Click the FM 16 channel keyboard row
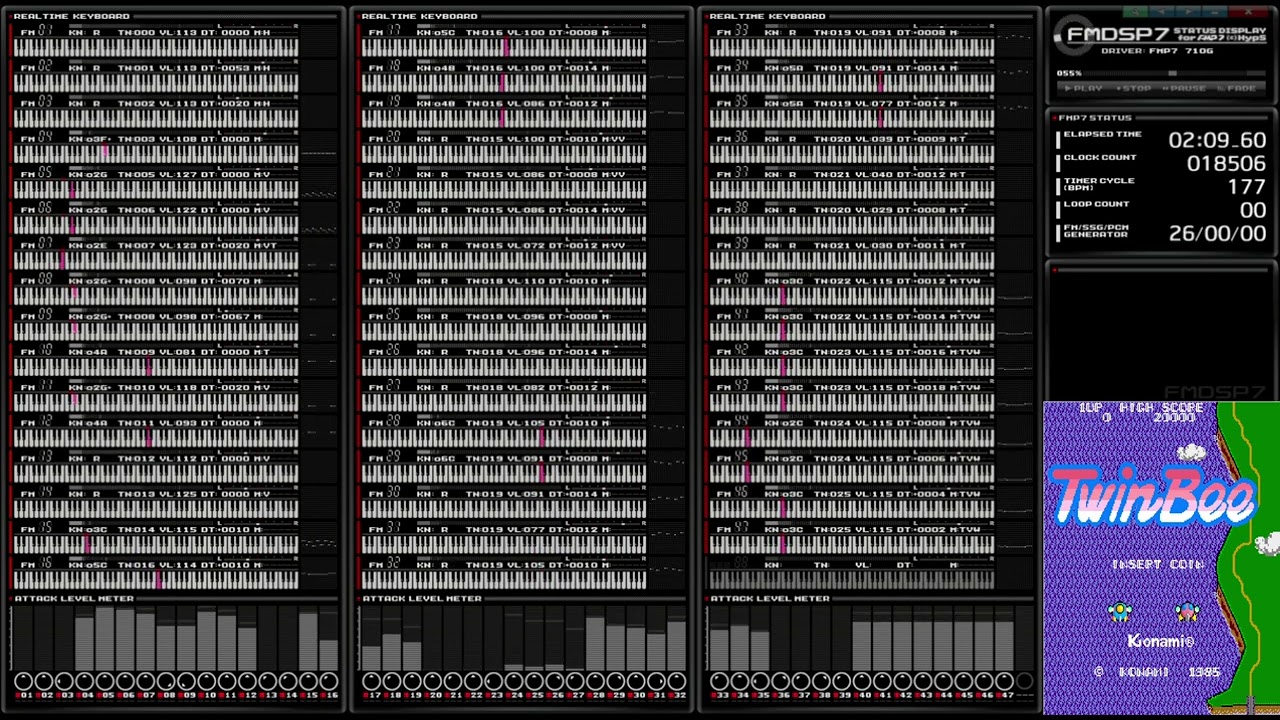 [x=156, y=575]
